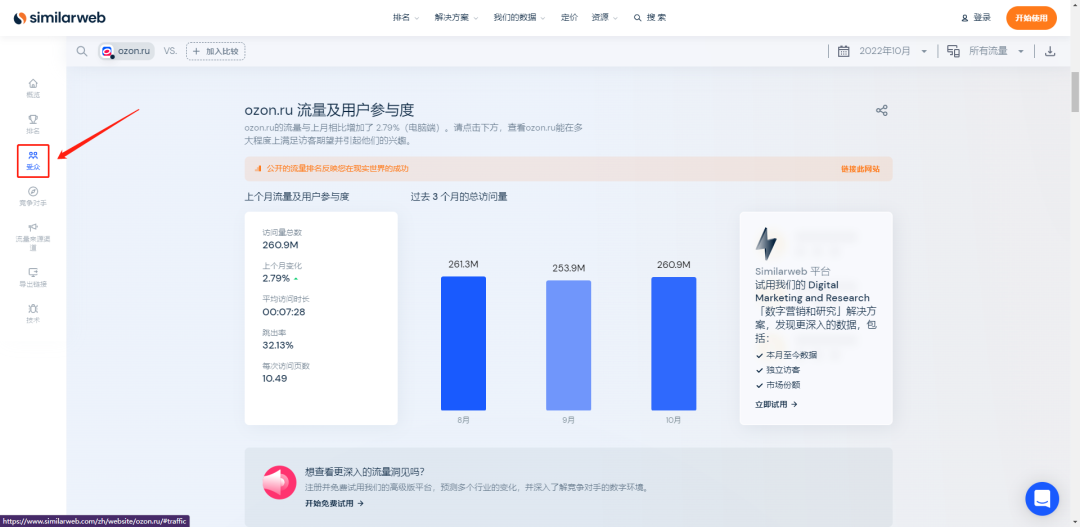Image resolution: width=1080 pixels, height=527 pixels.
Task: Click the 00:07:28 average duration value
Action: (284, 311)
